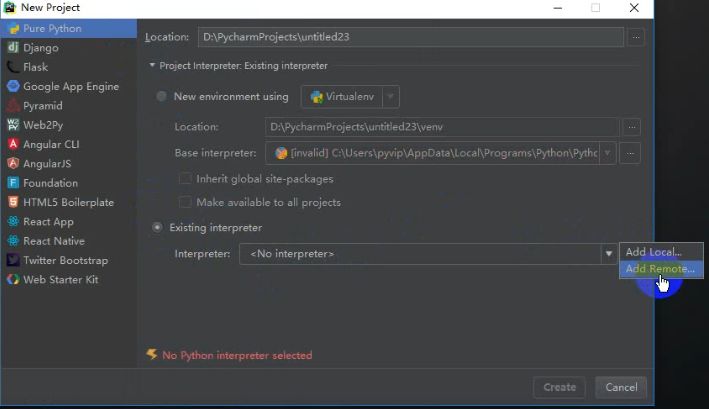Check Make available to all projects
The height and width of the screenshot is (409, 709).
point(185,202)
